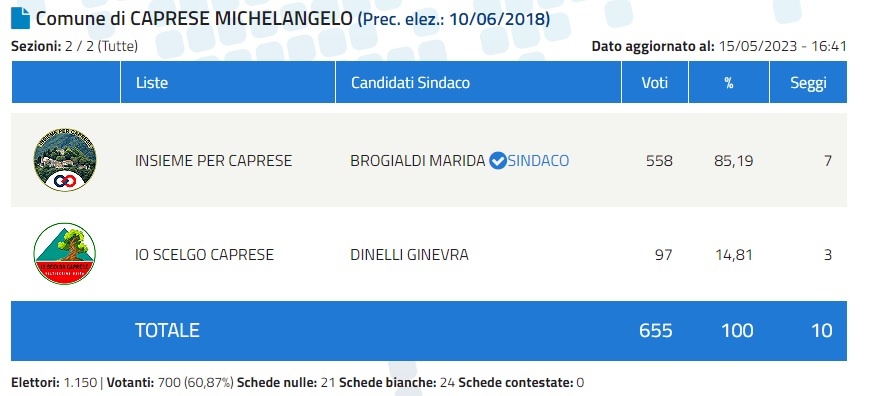Image resolution: width=872 pixels, height=396 pixels.
Task: Click the total votes figure 655
Action: (656, 330)
